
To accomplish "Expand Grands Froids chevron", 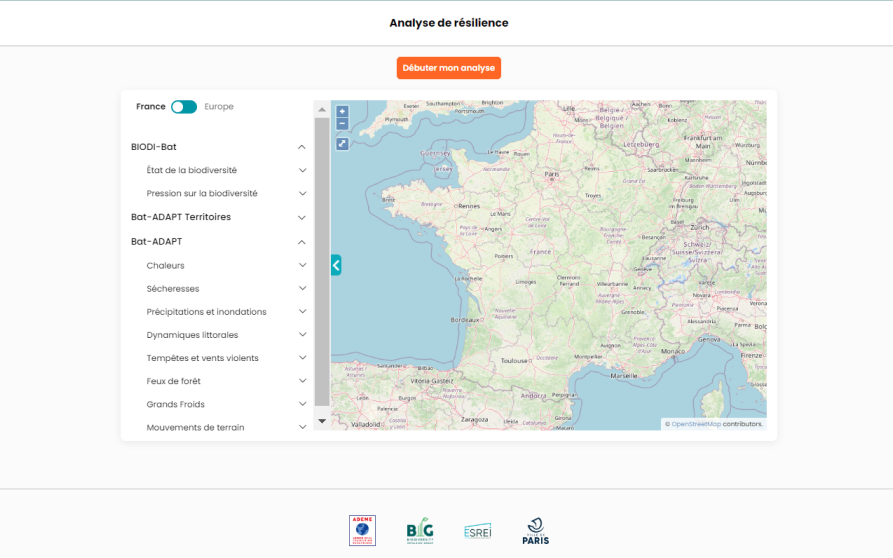I will pos(302,404).
